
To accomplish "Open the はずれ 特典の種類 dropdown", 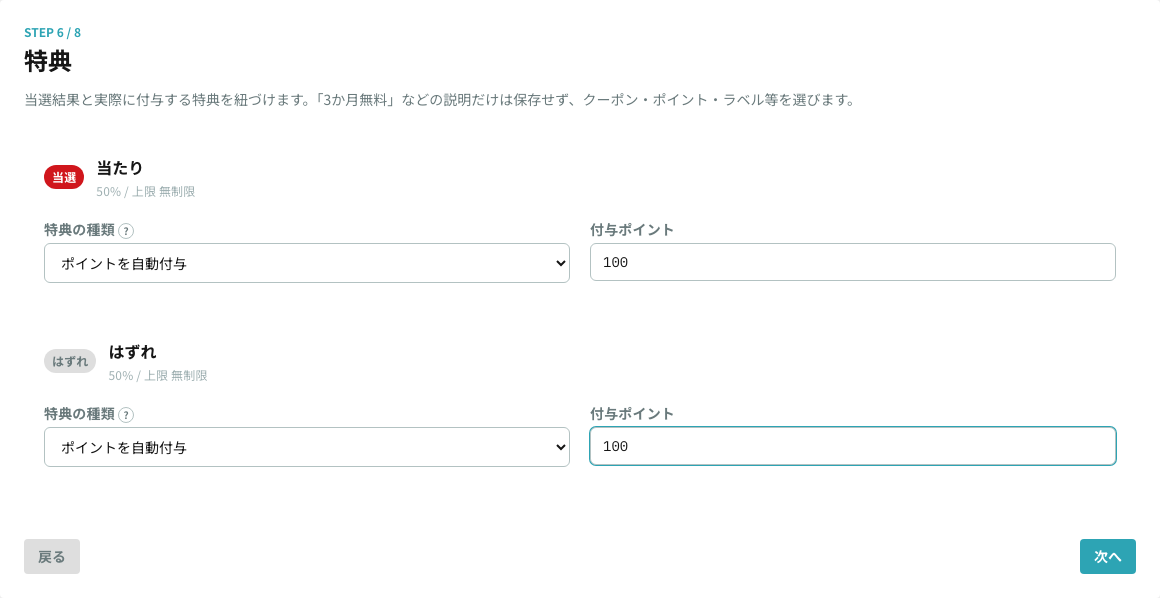I will coord(307,447).
